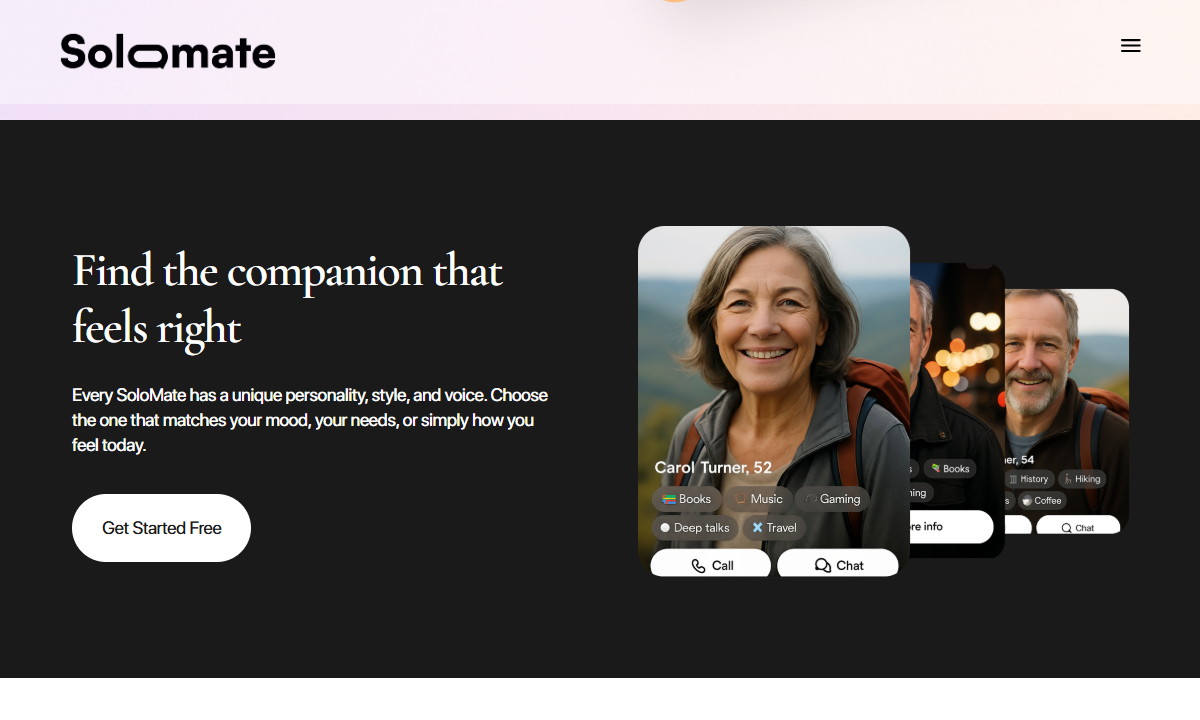Select the Books tag on middle card

950,468
